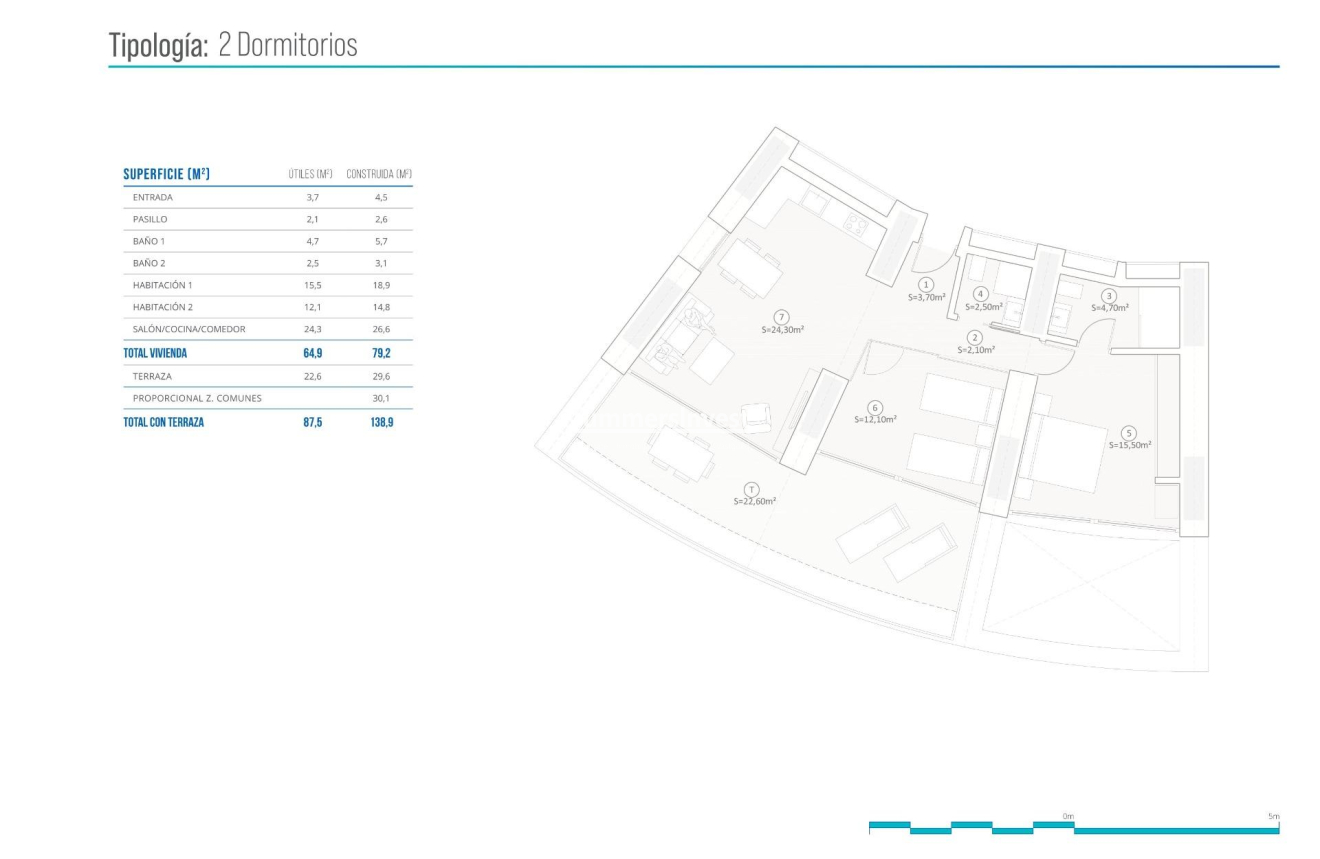Click the 'S=24,30m²' living room area label
Image resolution: width=1320 pixels, height=859 pixels.
[x=783, y=329]
